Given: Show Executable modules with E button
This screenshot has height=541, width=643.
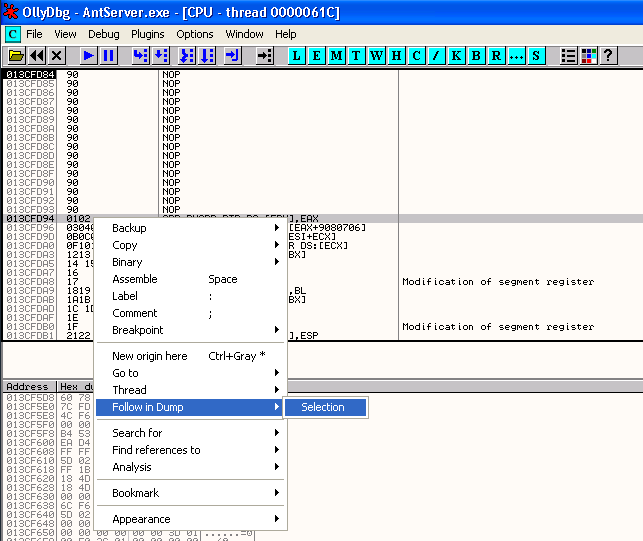Looking at the screenshot, I should click(317, 56).
